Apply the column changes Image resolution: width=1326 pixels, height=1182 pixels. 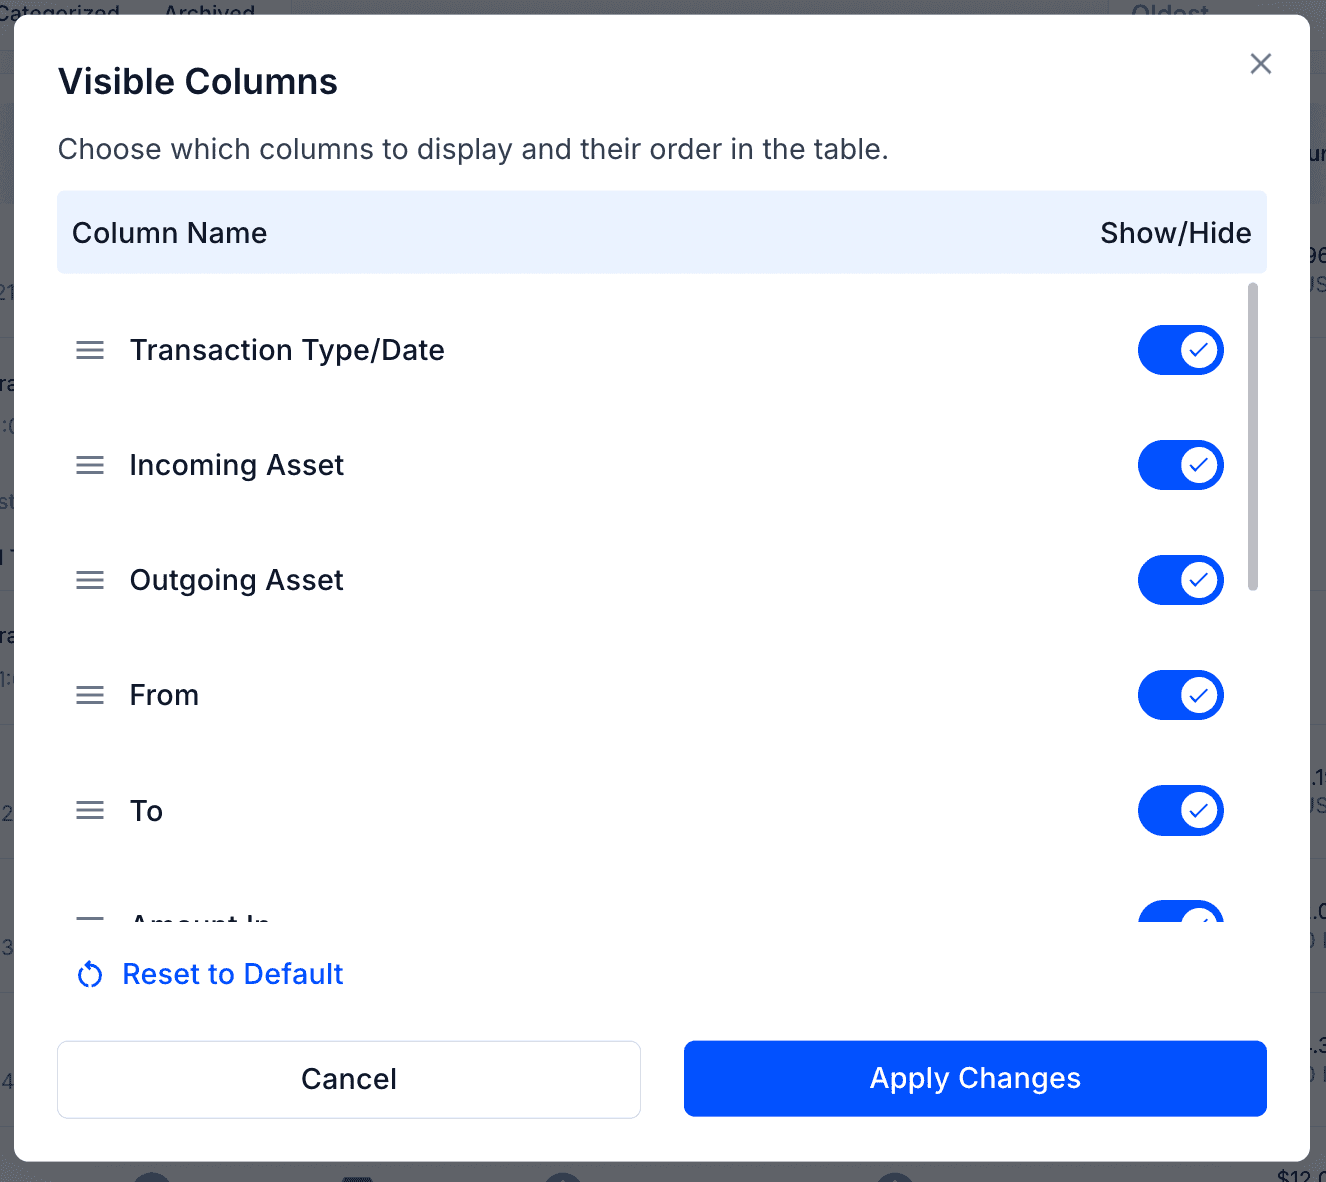(x=975, y=1079)
